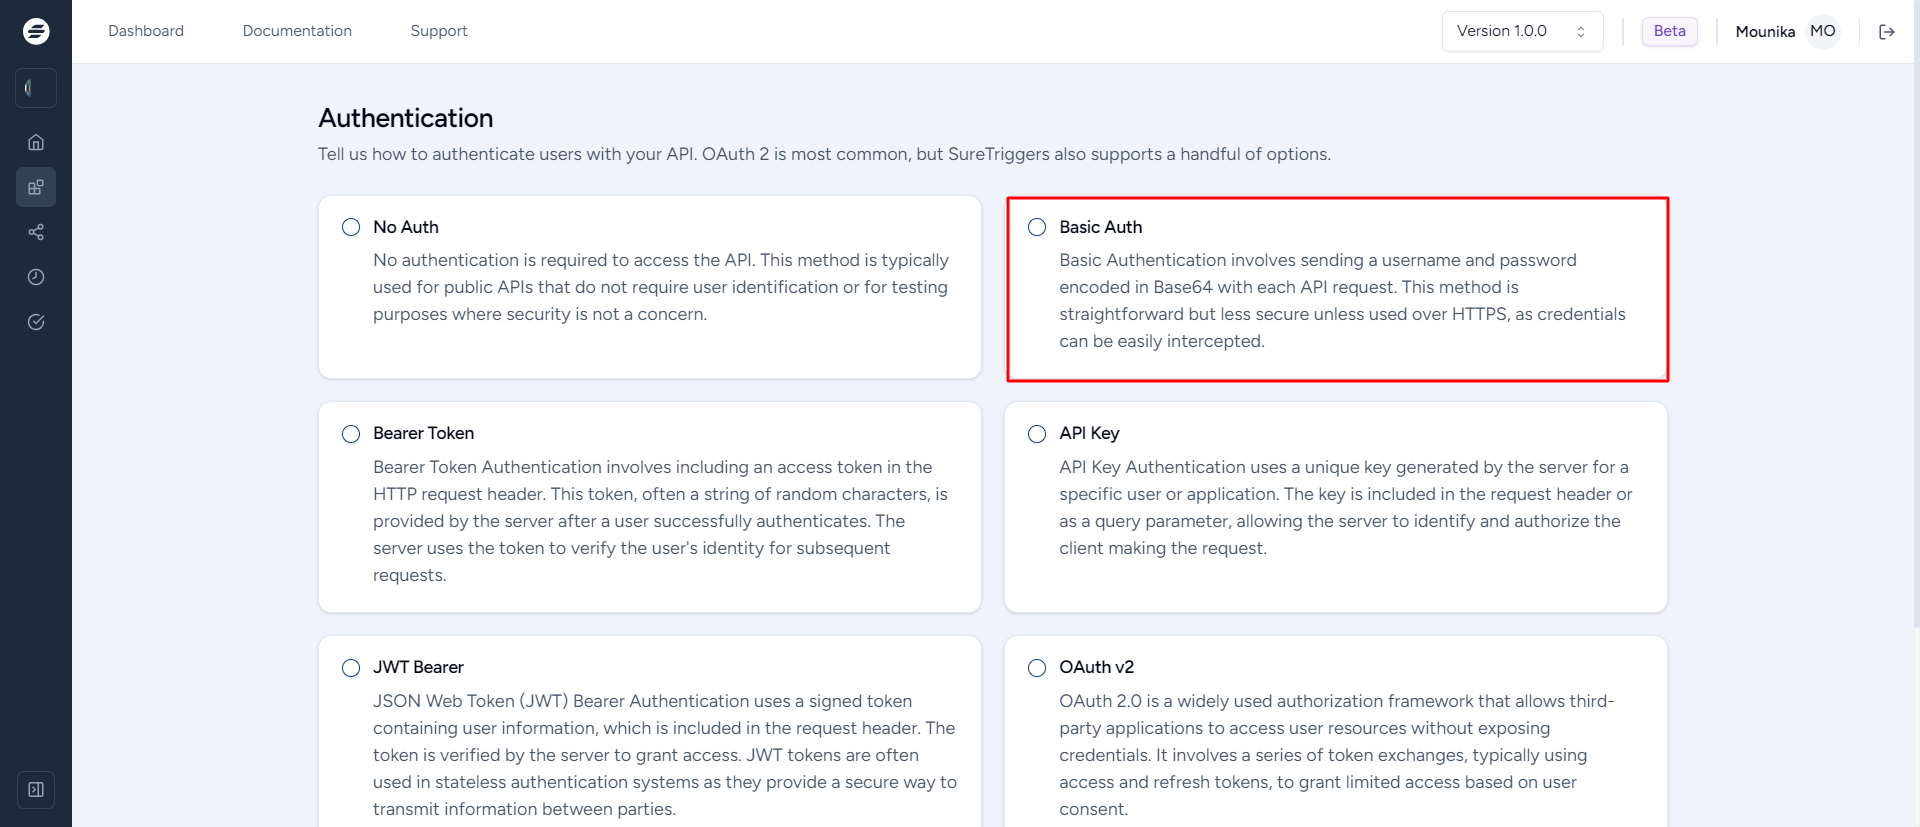Select the No Auth radio button
This screenshot has width=1920, height=827.
pyautogui.click(x=351, y=227)
